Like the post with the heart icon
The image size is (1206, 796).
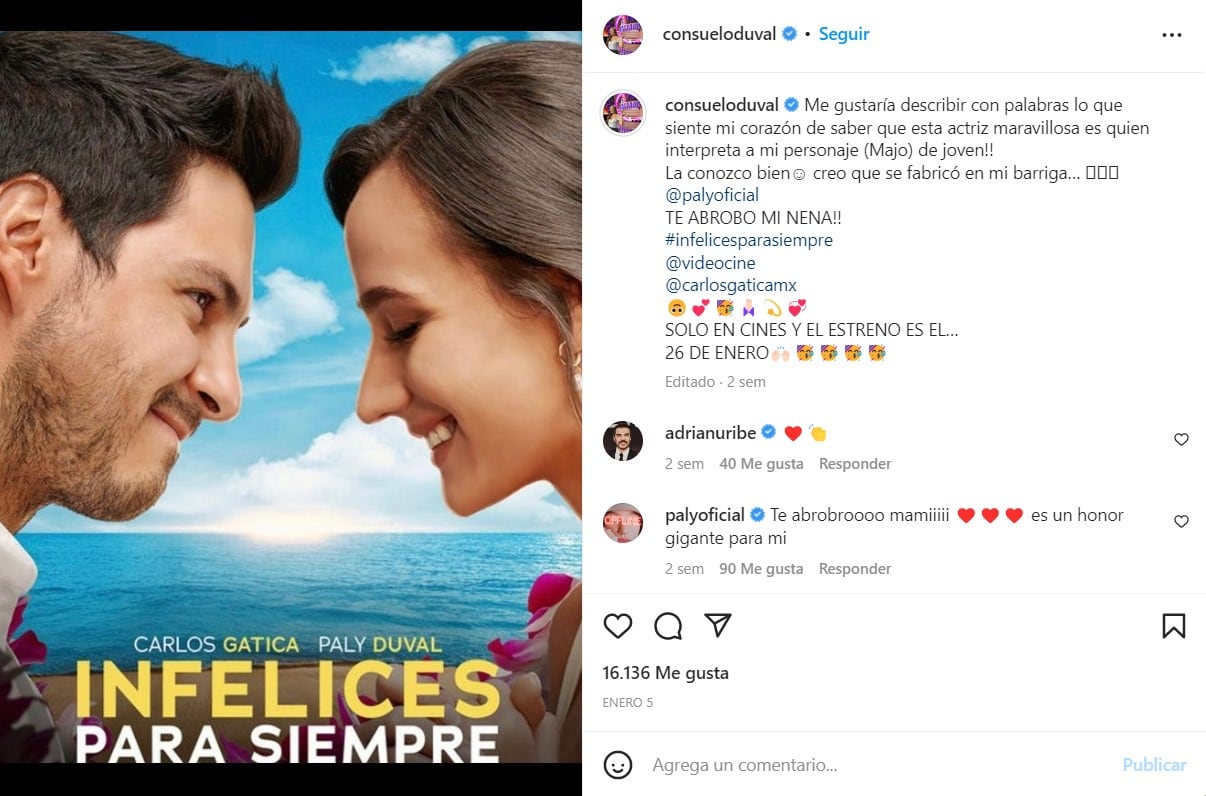(618, 626)
